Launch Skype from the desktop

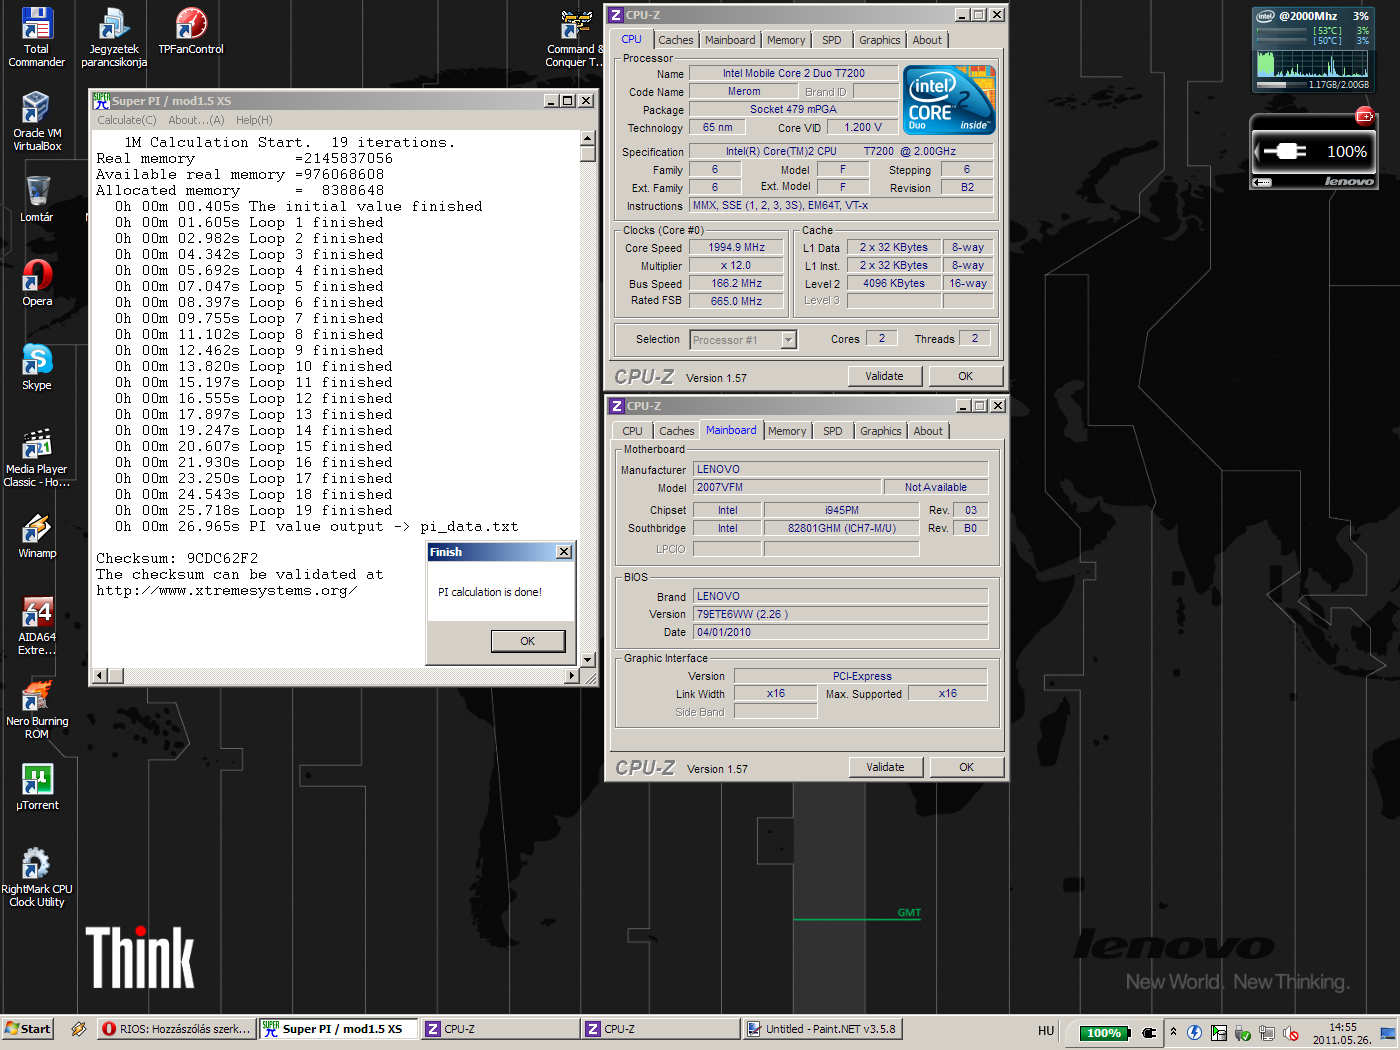coord(37,366)
